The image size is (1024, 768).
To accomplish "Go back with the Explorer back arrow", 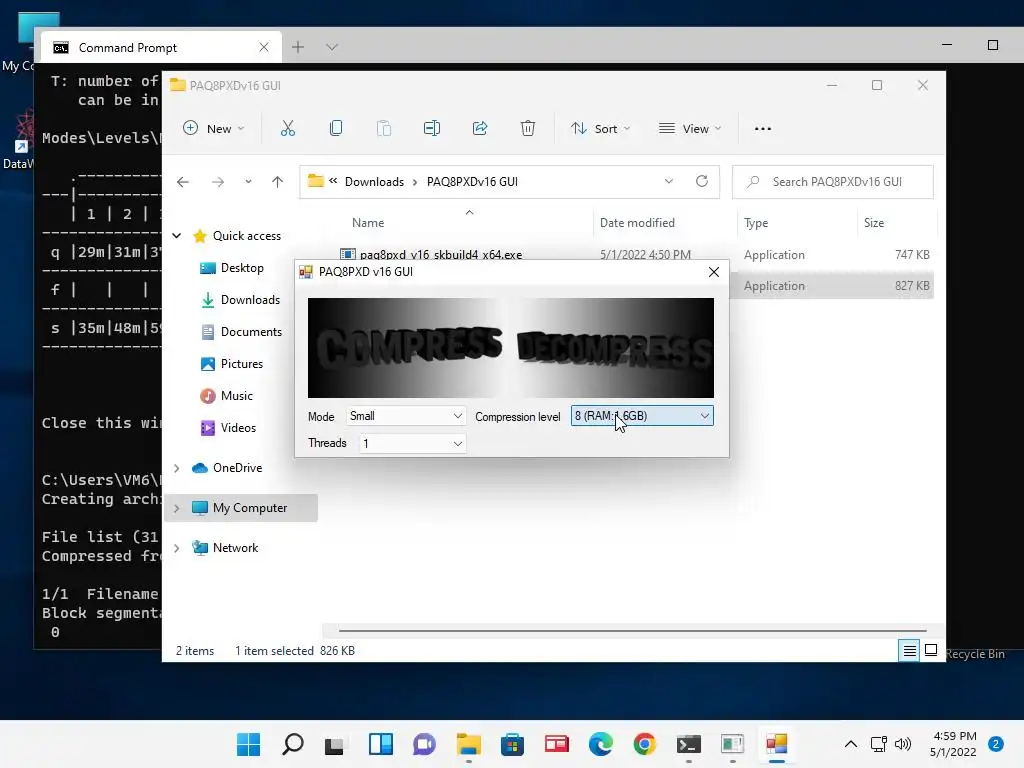I will pos(183,182).
